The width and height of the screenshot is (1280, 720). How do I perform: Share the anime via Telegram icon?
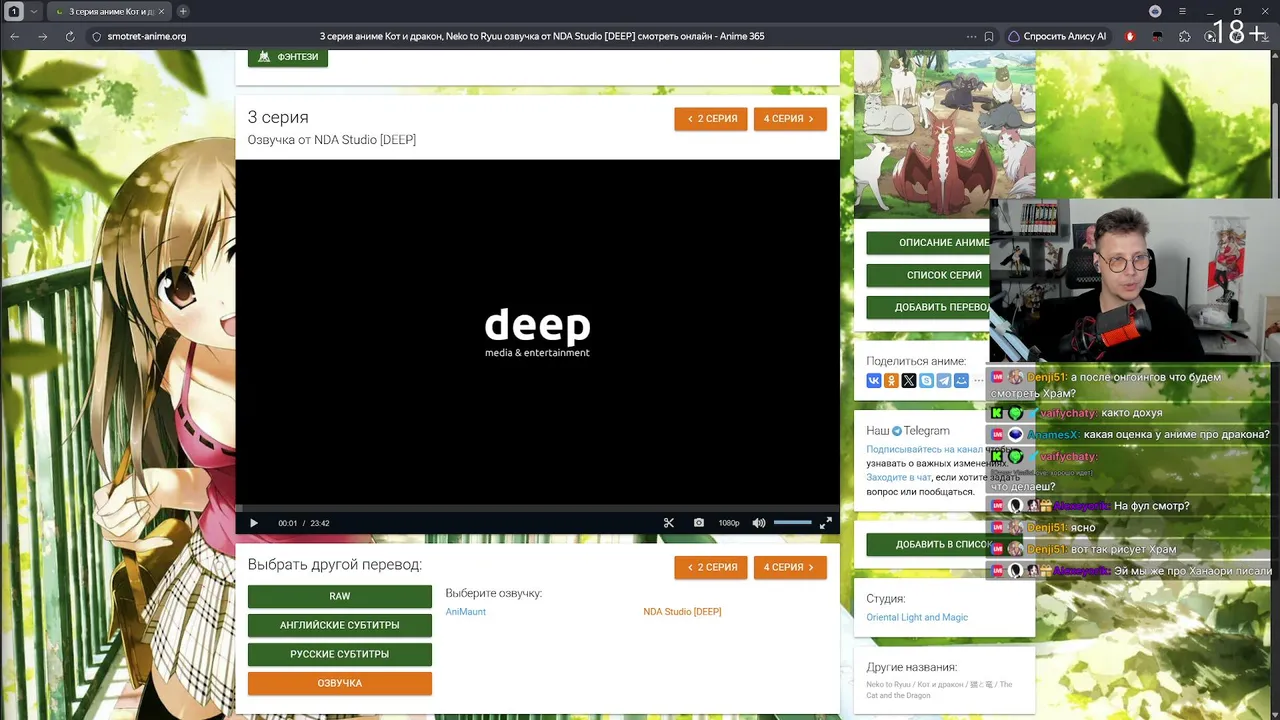click(944, 381)
